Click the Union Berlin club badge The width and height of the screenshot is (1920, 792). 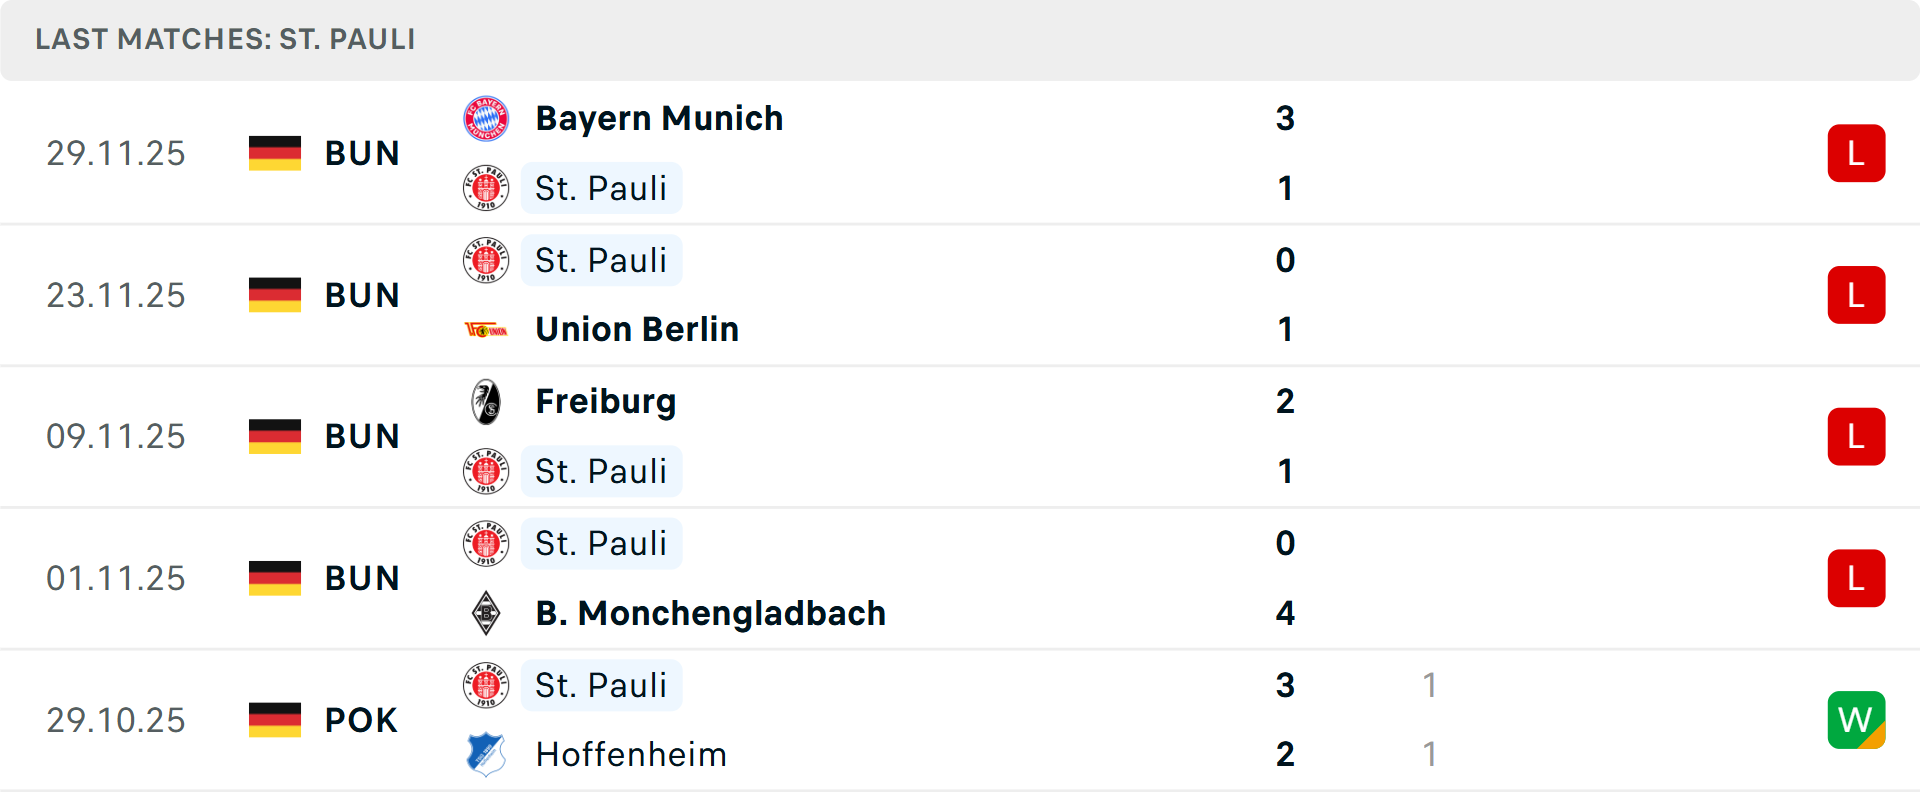point(486,328)
